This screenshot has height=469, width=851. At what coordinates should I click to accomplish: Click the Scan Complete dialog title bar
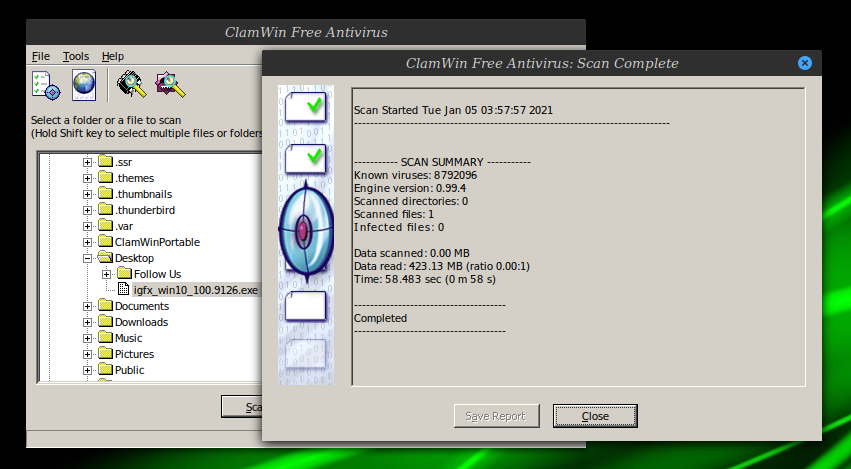542,63
